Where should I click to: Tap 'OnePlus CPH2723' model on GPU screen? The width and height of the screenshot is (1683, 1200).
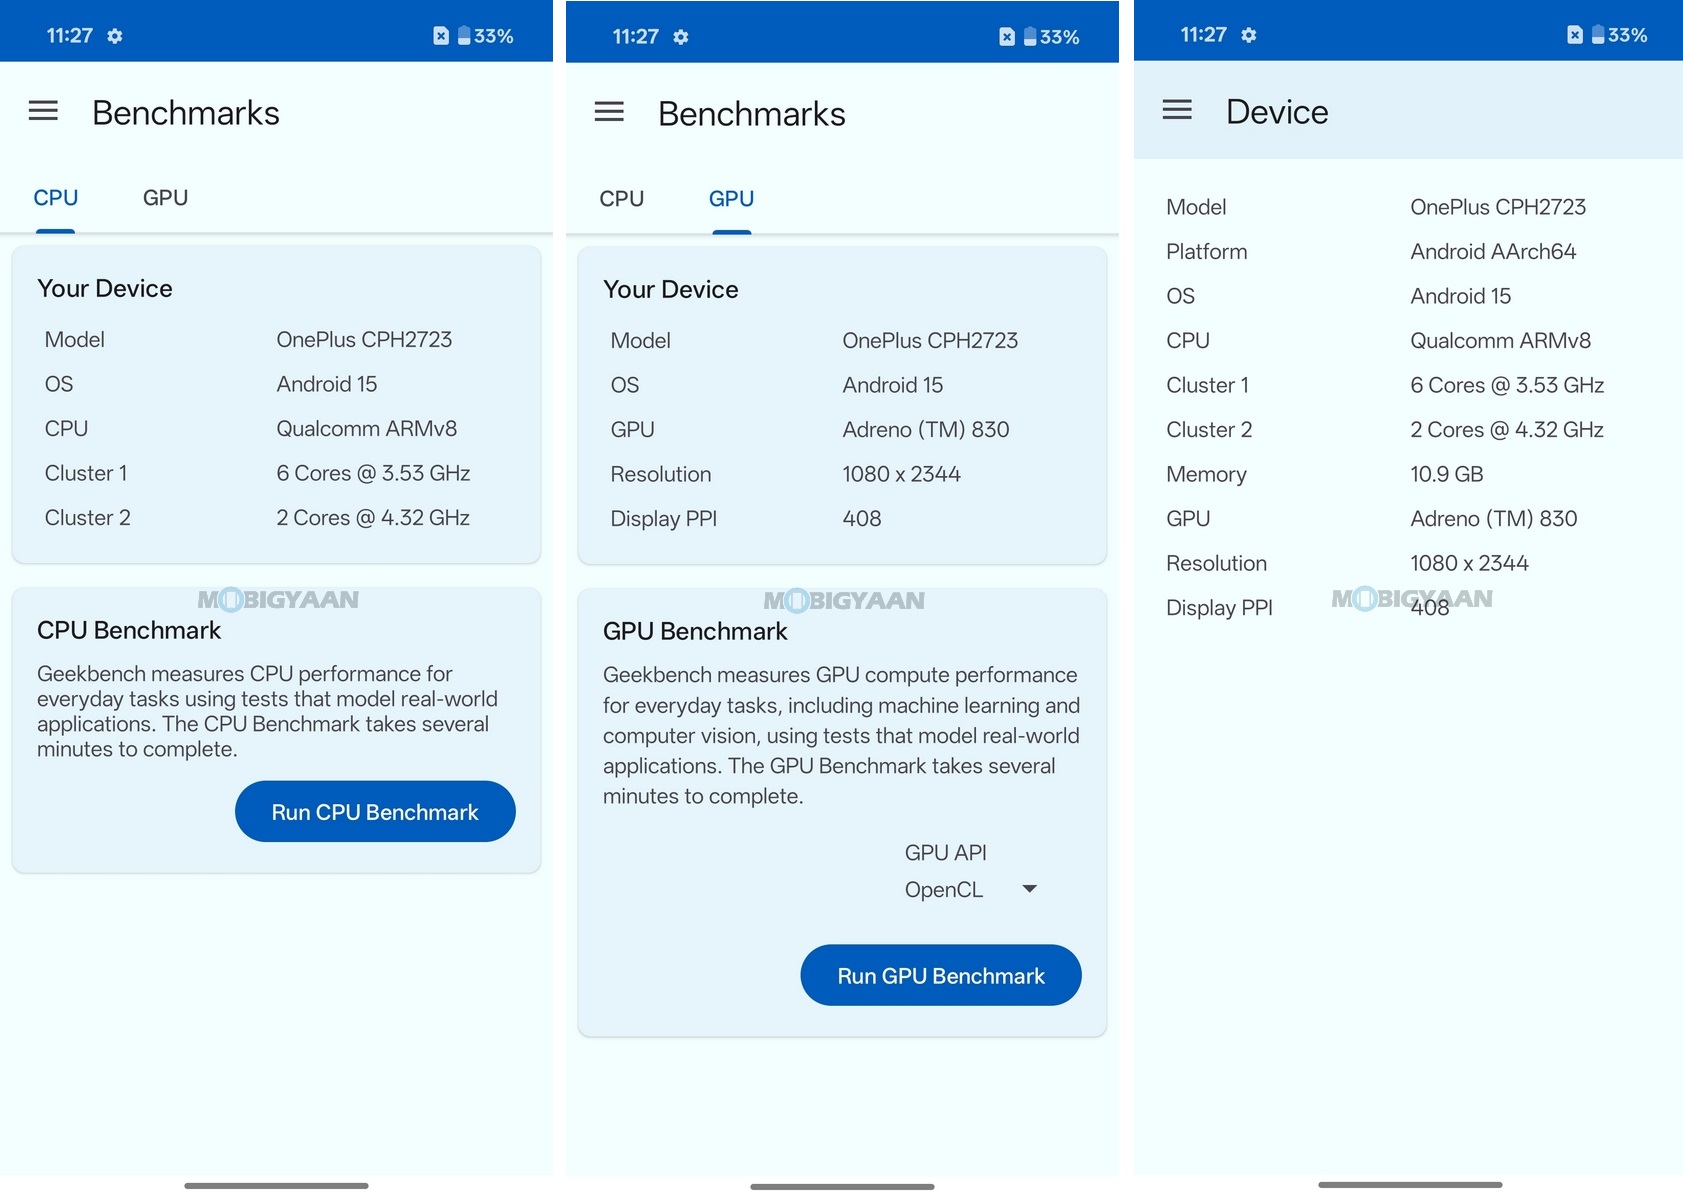pyautogui.click(x=930, y=340)
